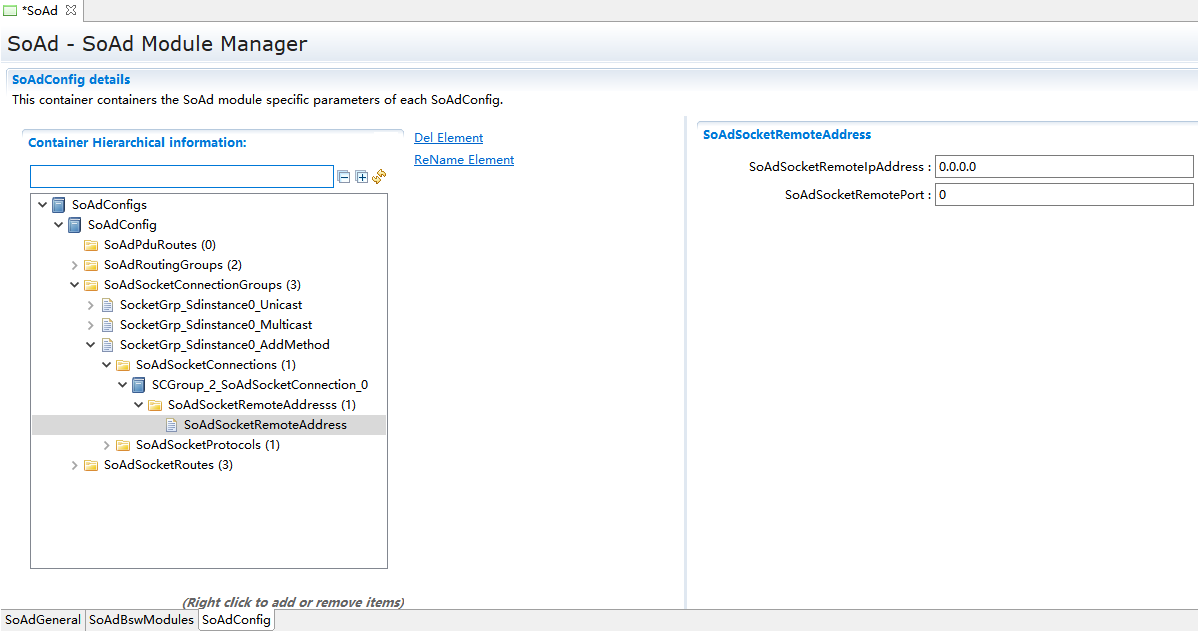Image resolution: width=1198 pixels, height=633 pixels.
Task: Click the Del Element link
Action: coord(448,138)
